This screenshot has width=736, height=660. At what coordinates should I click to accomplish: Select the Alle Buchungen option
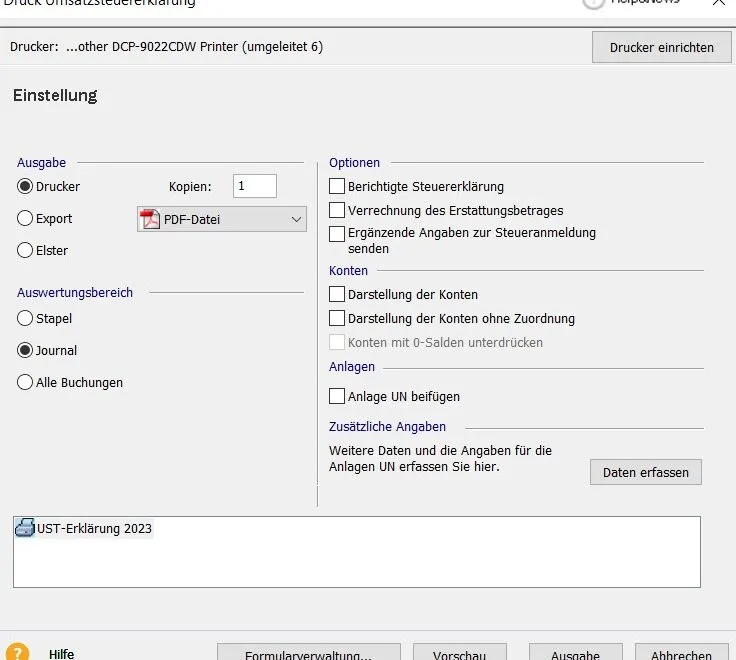pyautogui.click(x=26, y=382)
